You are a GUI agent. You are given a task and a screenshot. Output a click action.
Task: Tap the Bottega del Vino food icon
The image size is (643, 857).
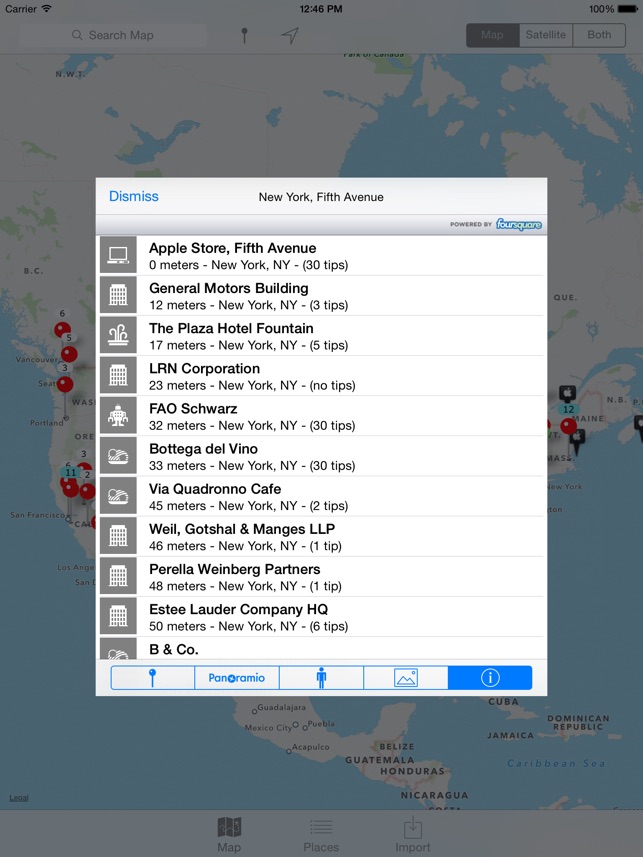pyautogui.click(x=118, y=455)
